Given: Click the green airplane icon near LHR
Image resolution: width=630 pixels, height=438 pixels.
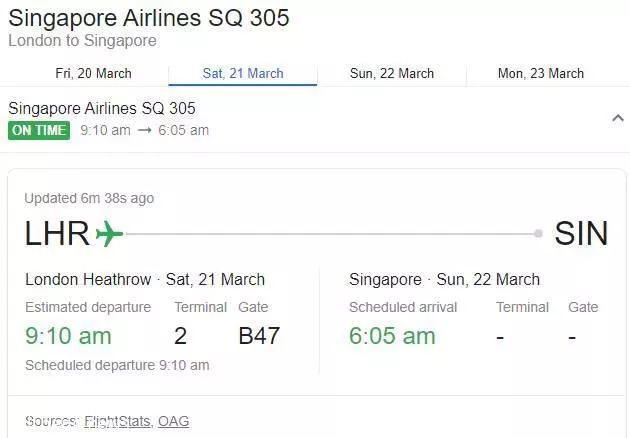Looking at the screenshot, I should (109, 233).
